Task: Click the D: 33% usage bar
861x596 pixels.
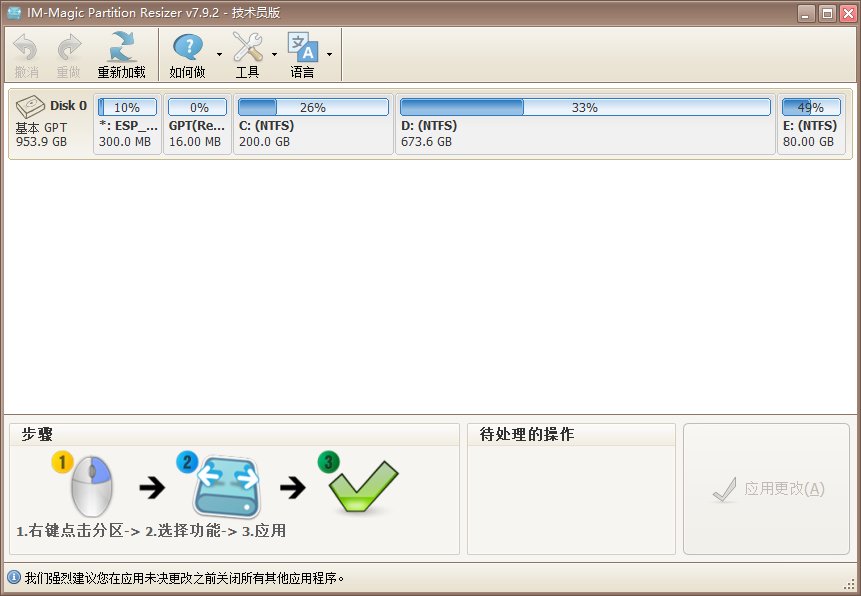Action: point(585,107)
